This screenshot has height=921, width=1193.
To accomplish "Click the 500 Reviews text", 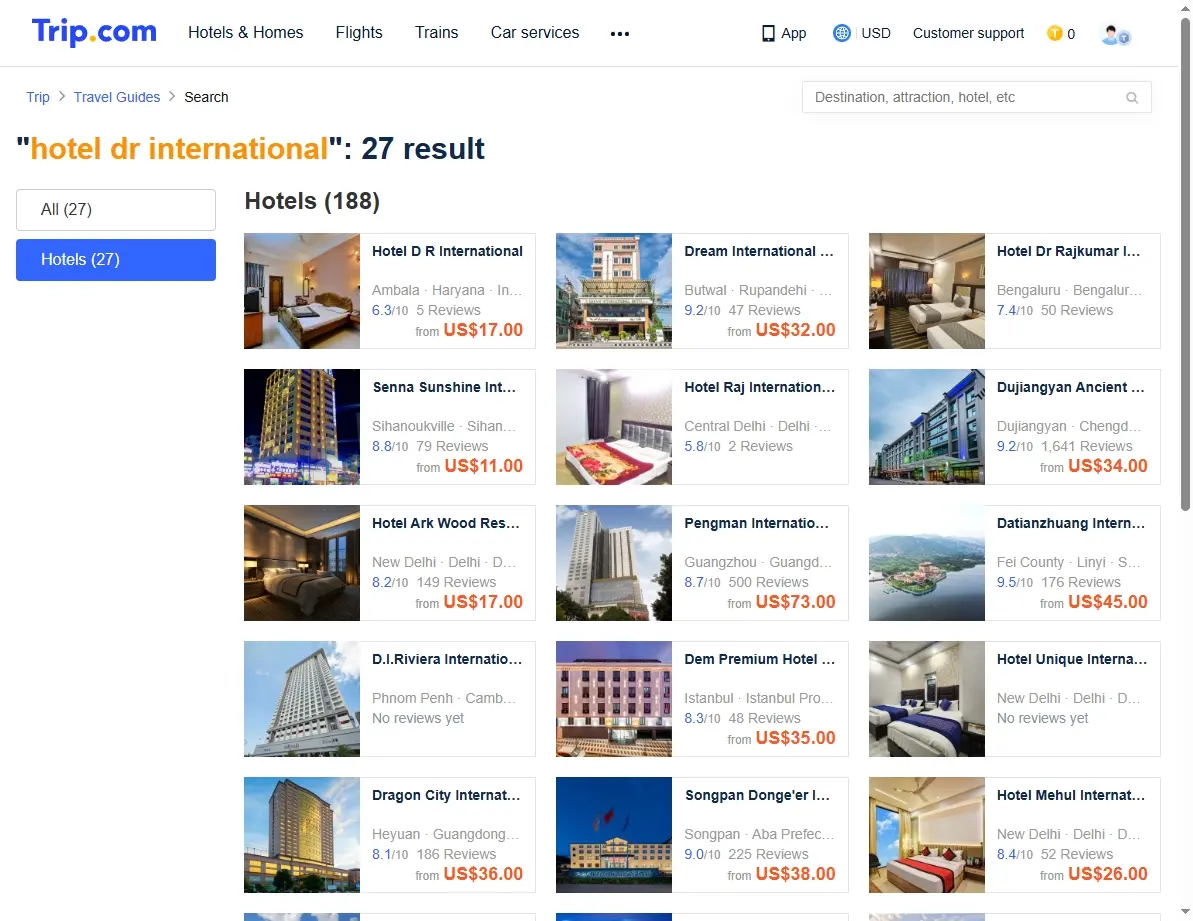I will point(768,583).
